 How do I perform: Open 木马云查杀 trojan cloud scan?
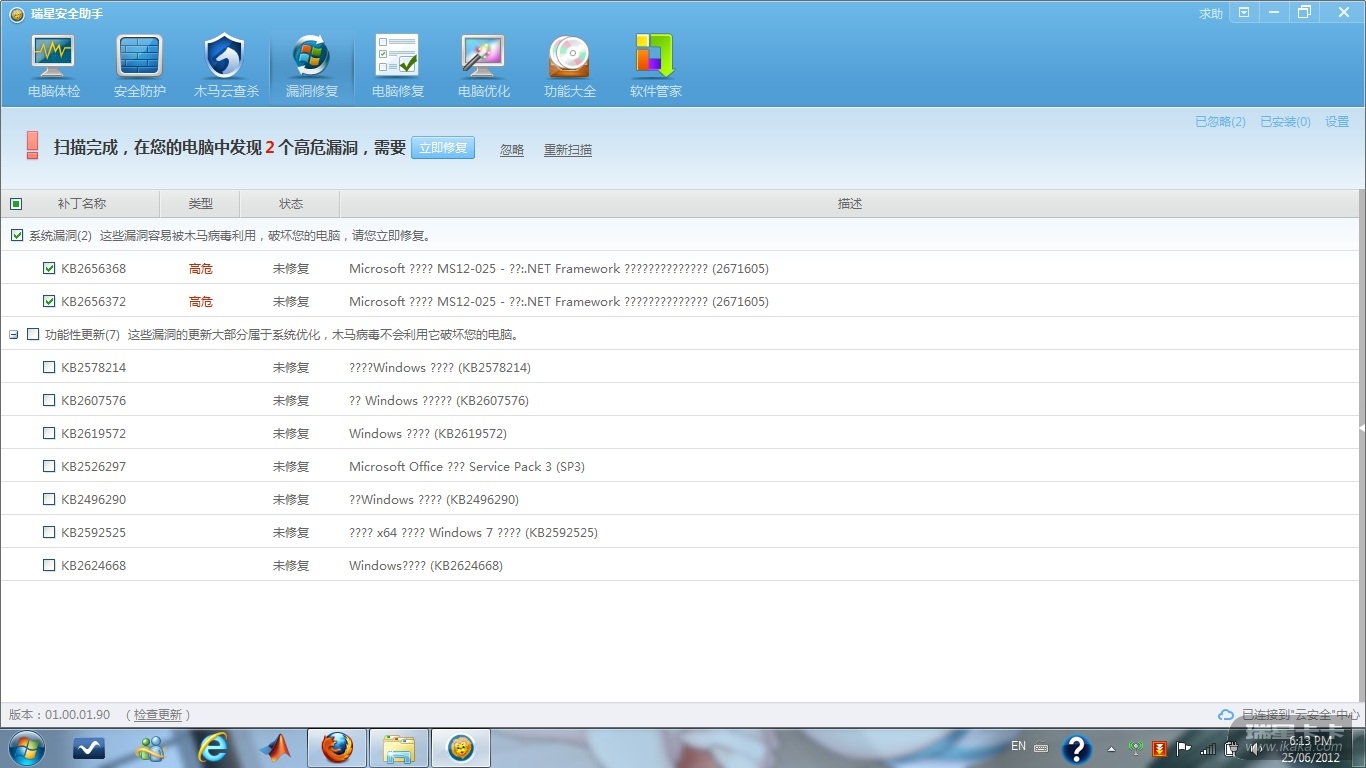coord(226,68)
